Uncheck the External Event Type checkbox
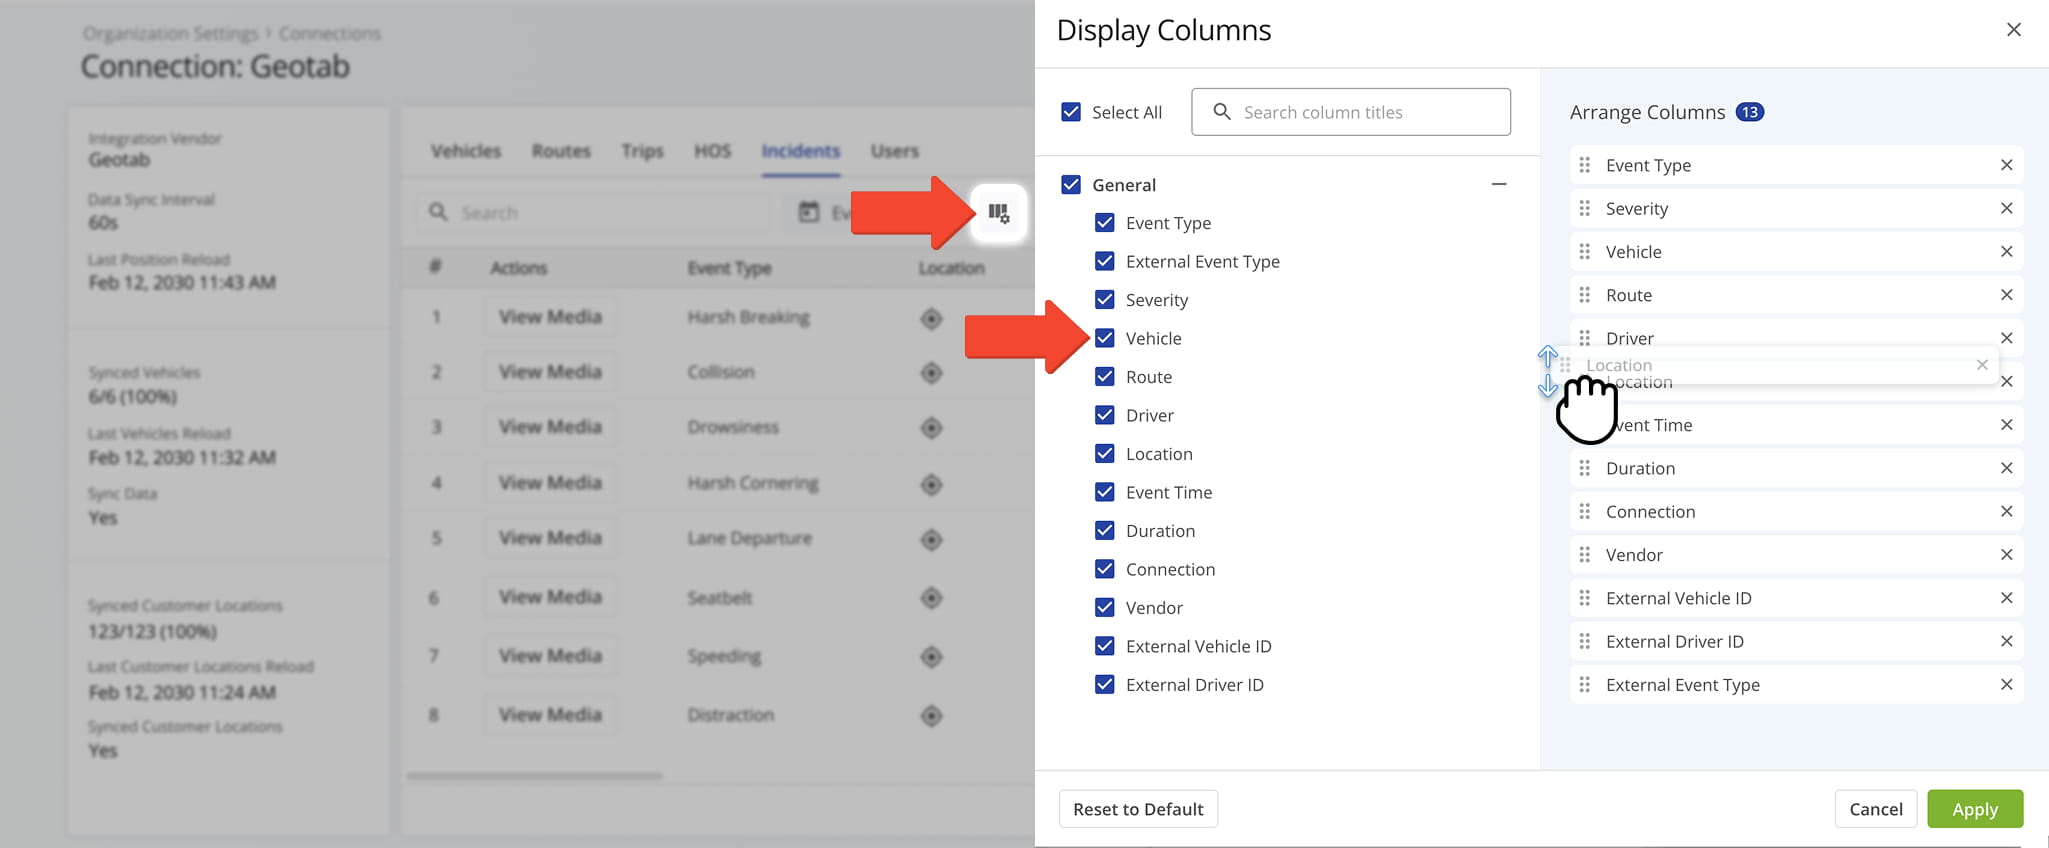The height and width of the screenshot is (848, 2049). point(1105,261)
